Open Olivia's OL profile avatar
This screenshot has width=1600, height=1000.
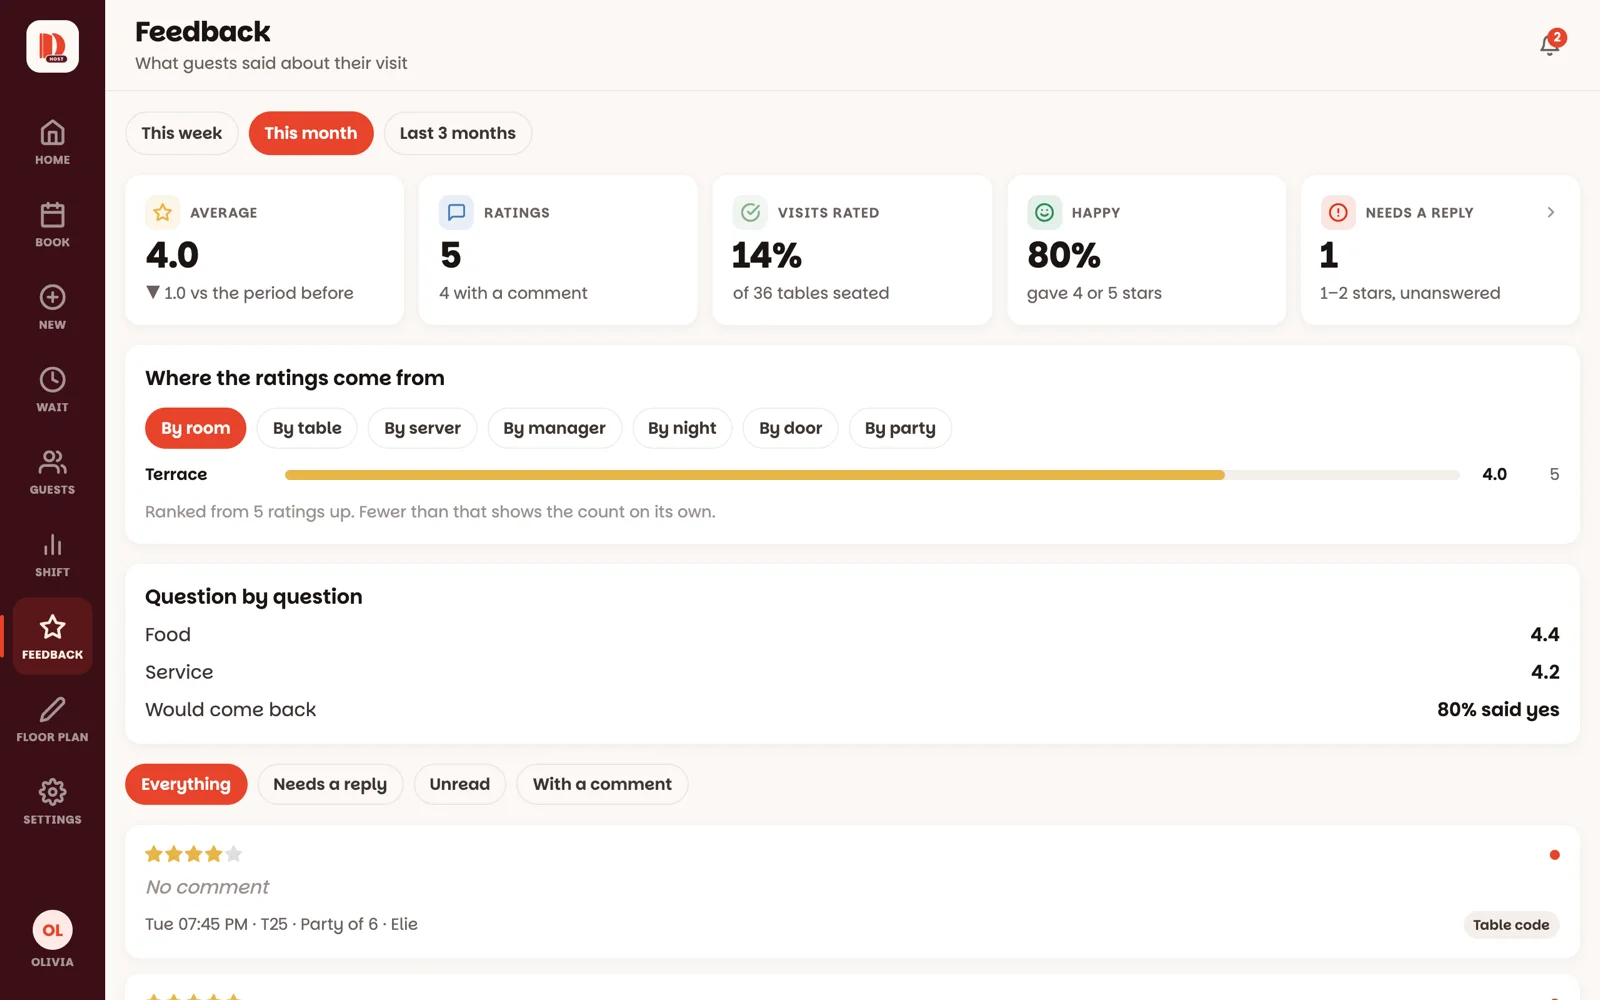tap(52, 930)
